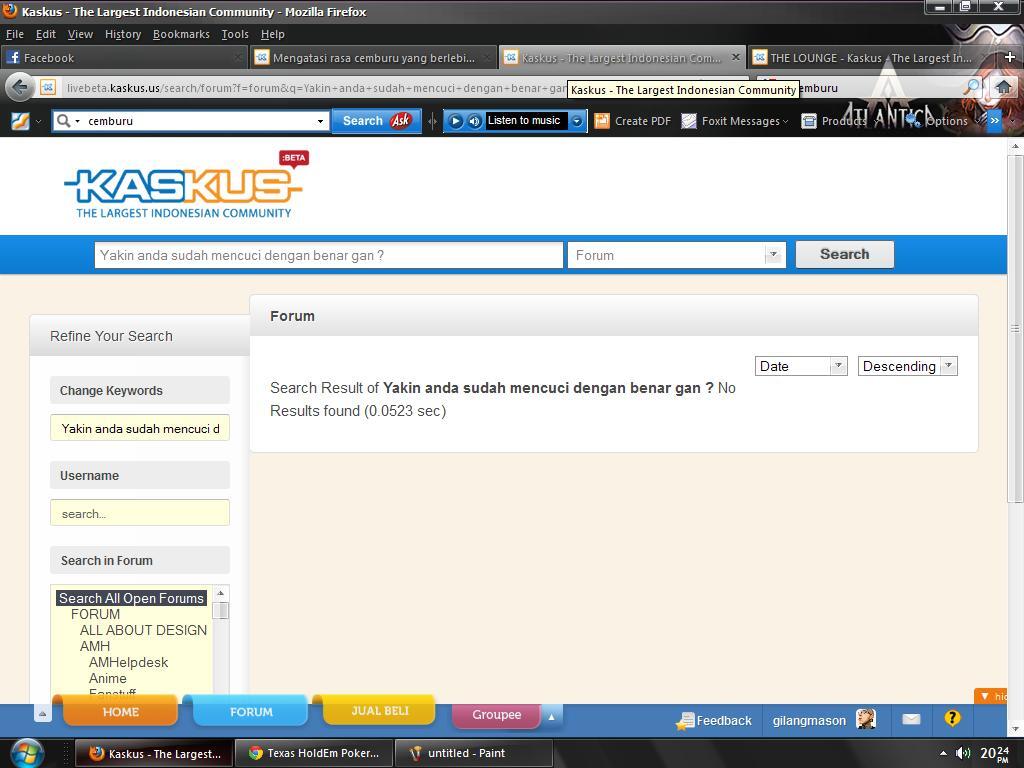Viewport: 1024px width, 768px height.
Task: Click the yellow help question mark icon
Action: [952, 718]
